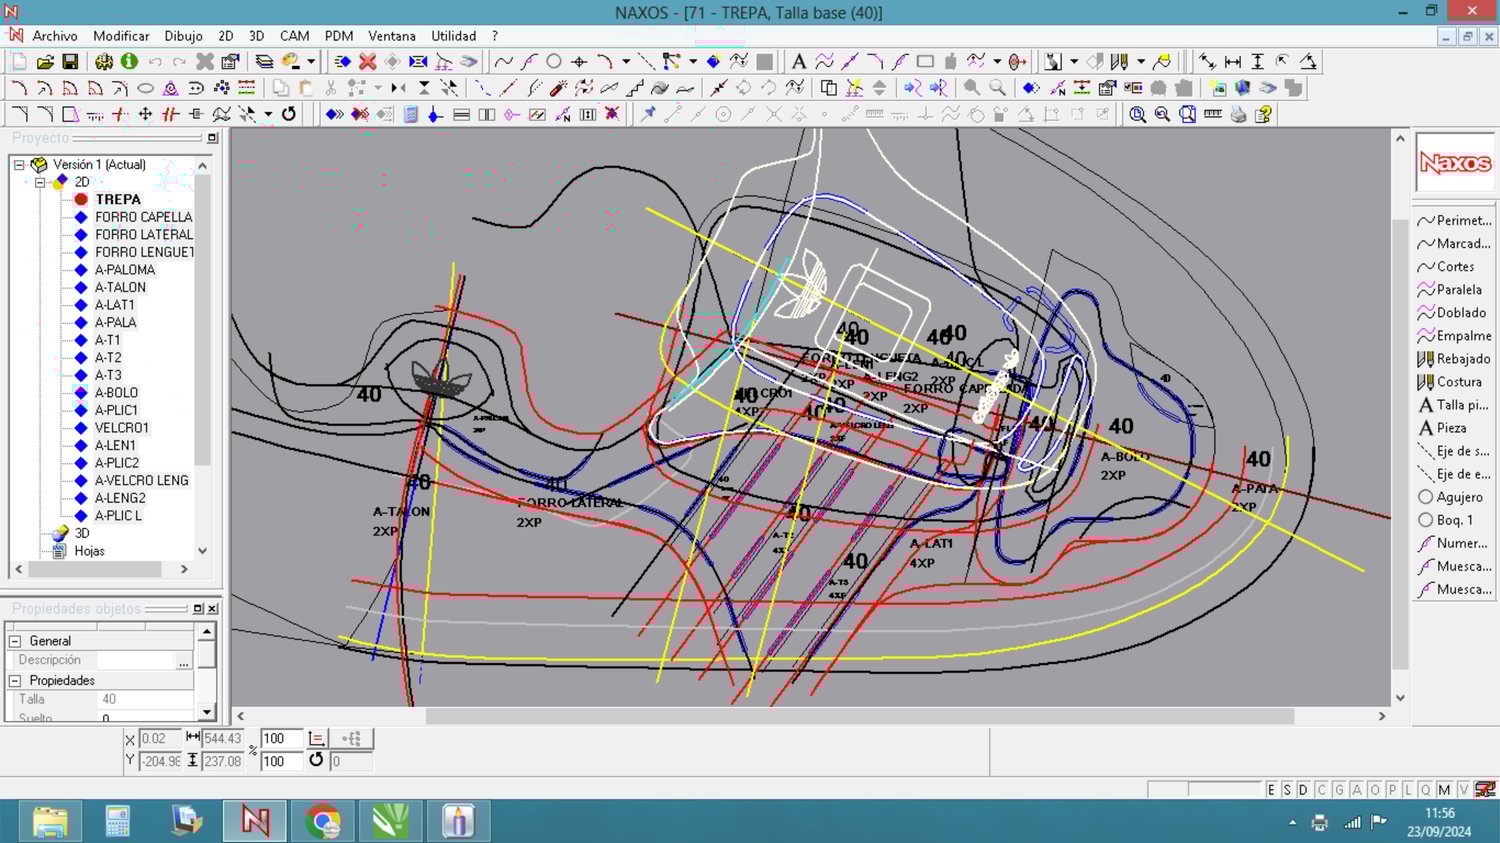
Task: Click the canvas vertical scrollbar down arrow
Action: pyautogui.click(x=1400, y=698)
